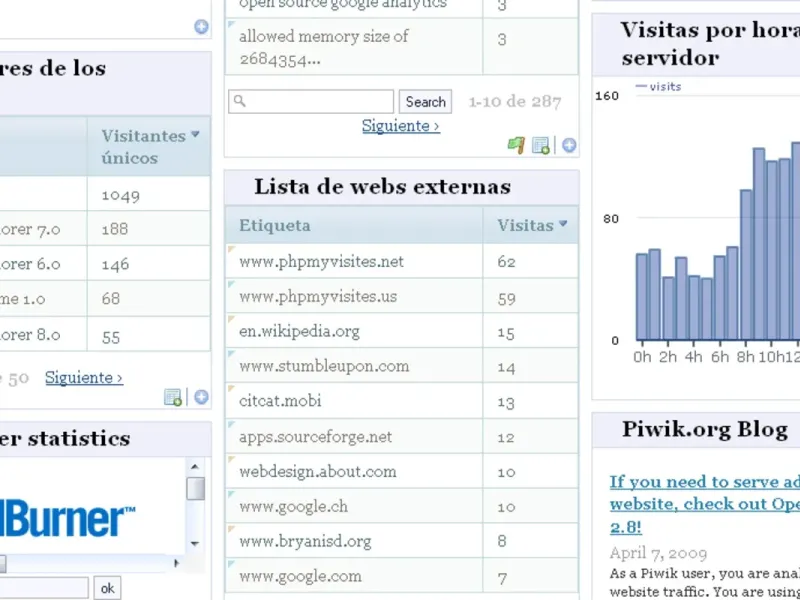Sort by Visitantes únicos column arrow

195,134
